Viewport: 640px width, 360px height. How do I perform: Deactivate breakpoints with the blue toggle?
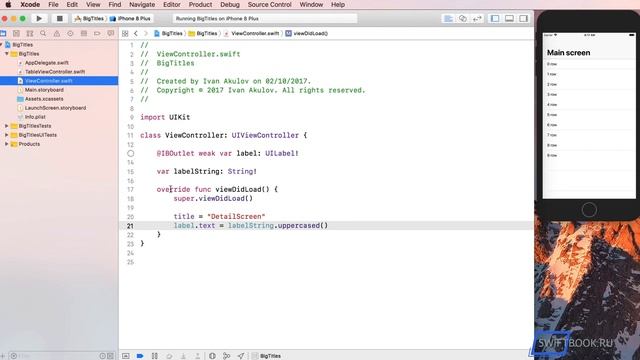click(x=140, y=356)
